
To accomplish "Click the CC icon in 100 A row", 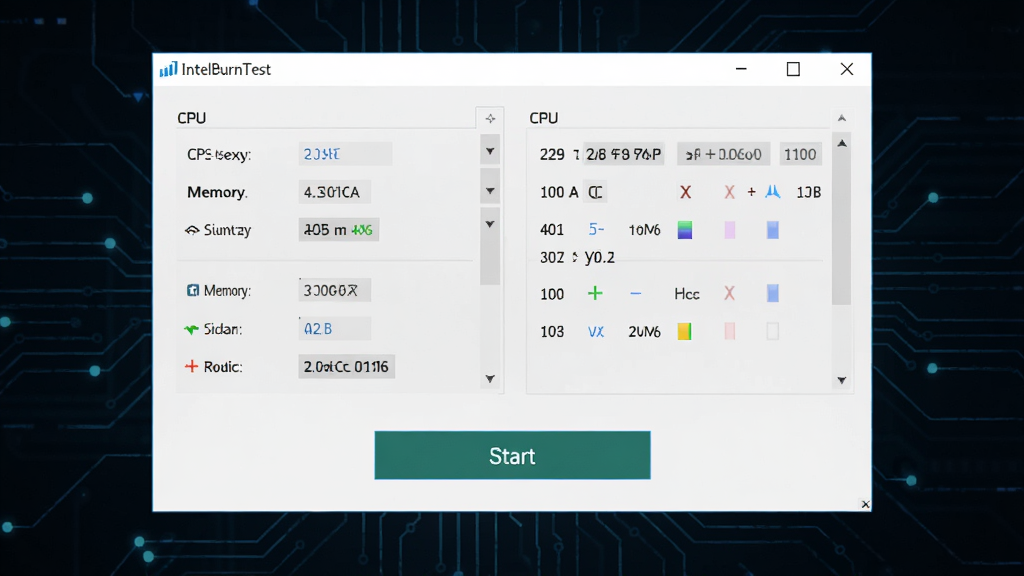I will (596, 192).
